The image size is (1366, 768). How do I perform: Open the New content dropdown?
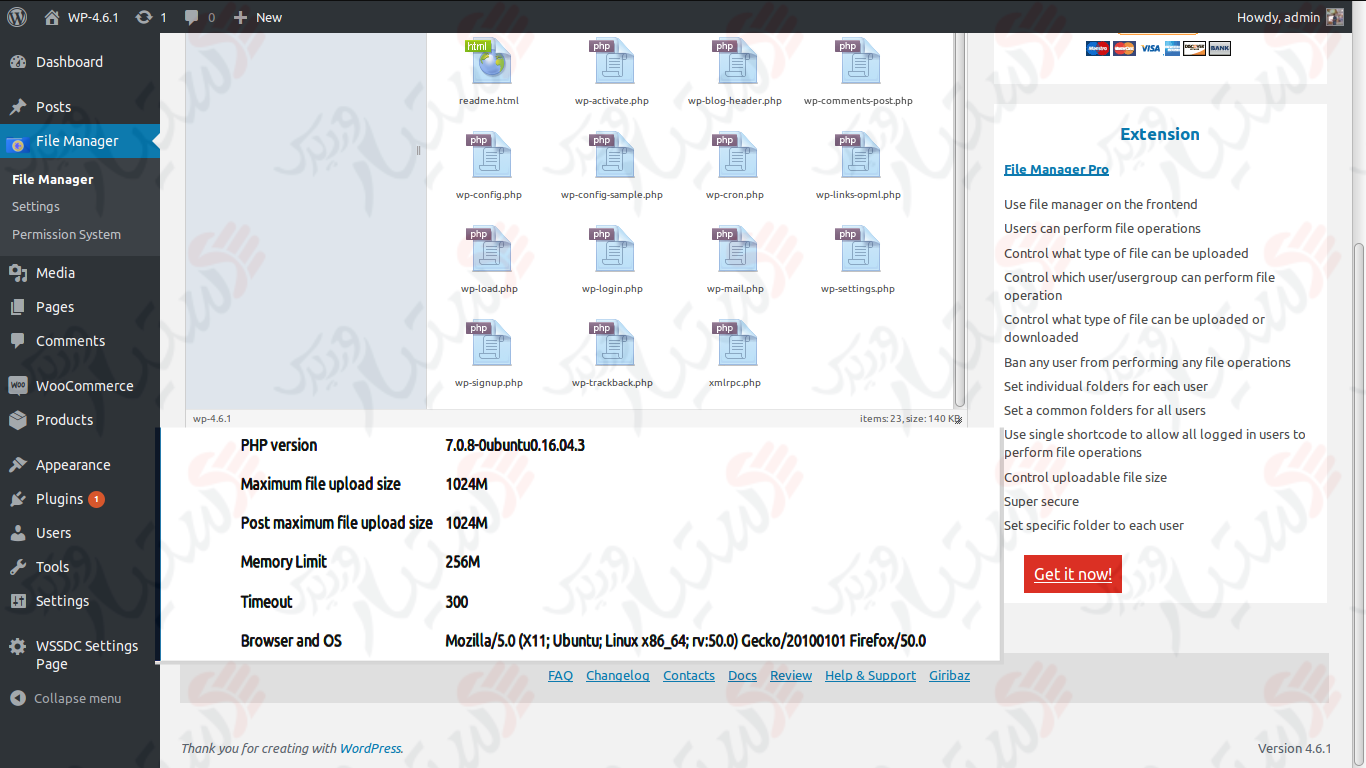(x=258, y=17)
